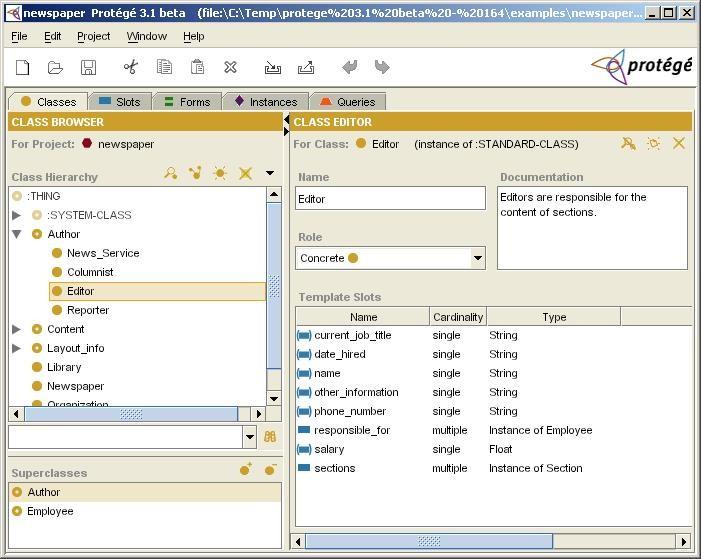Click the Redo arrow toolbar icon
This screenshot has width=701, height=559.
point(382,67)
